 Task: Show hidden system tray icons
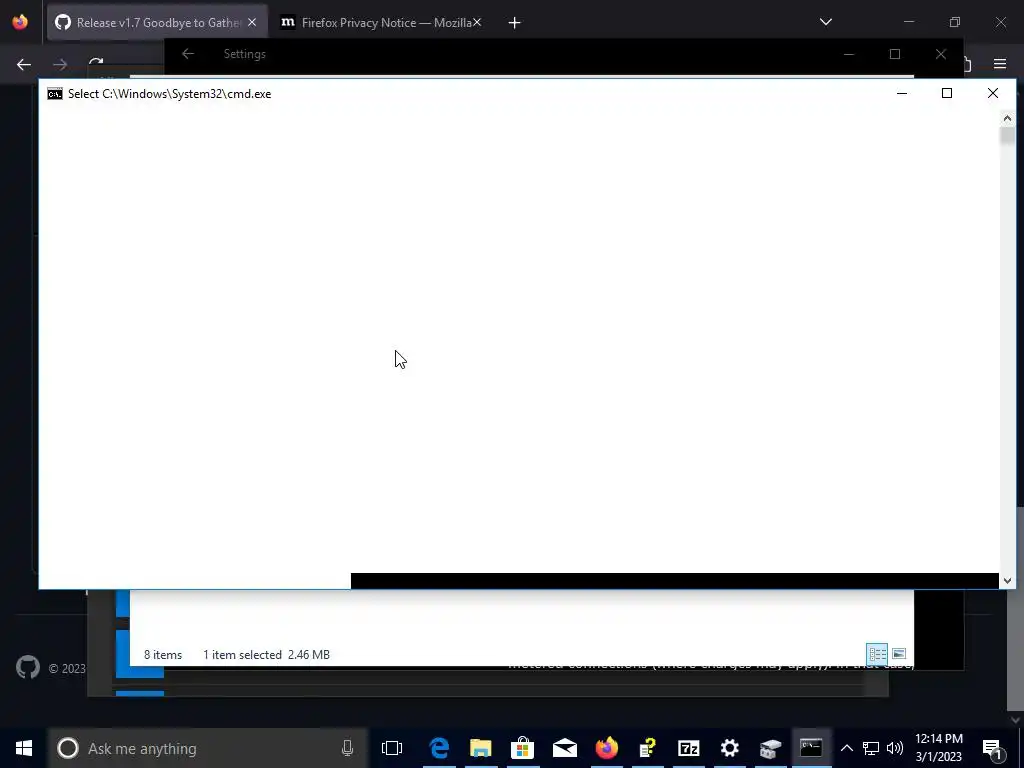[846, 748]
